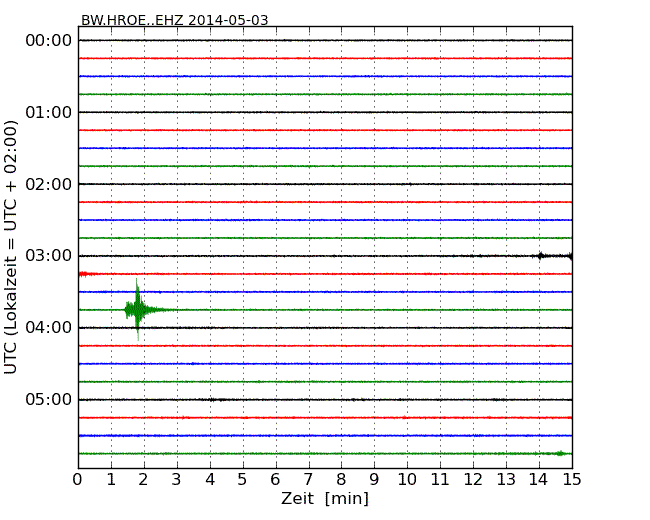The height and width of the screenshot is (520, 650).
Task: Click the x-axis tick label "14"
Action: click(538, 480)
